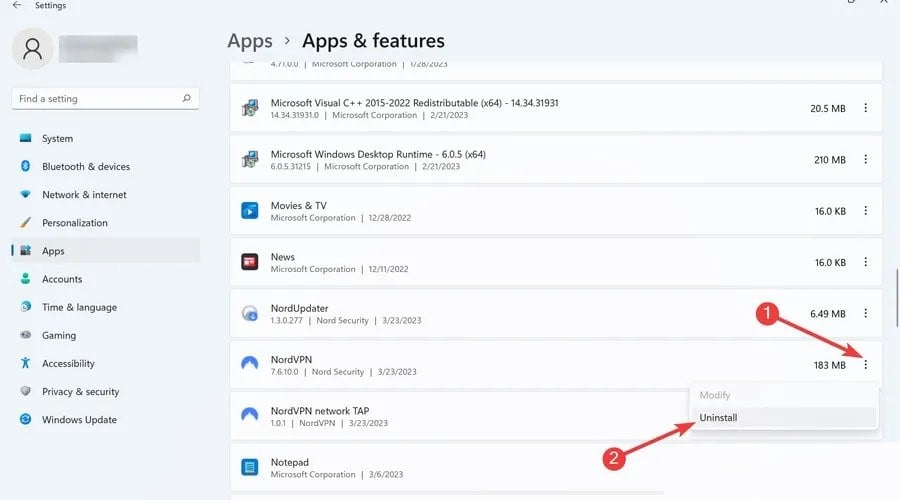This screenshot has height=500, width=900.
Task: Click the News title text
Action: pos(283,257)
